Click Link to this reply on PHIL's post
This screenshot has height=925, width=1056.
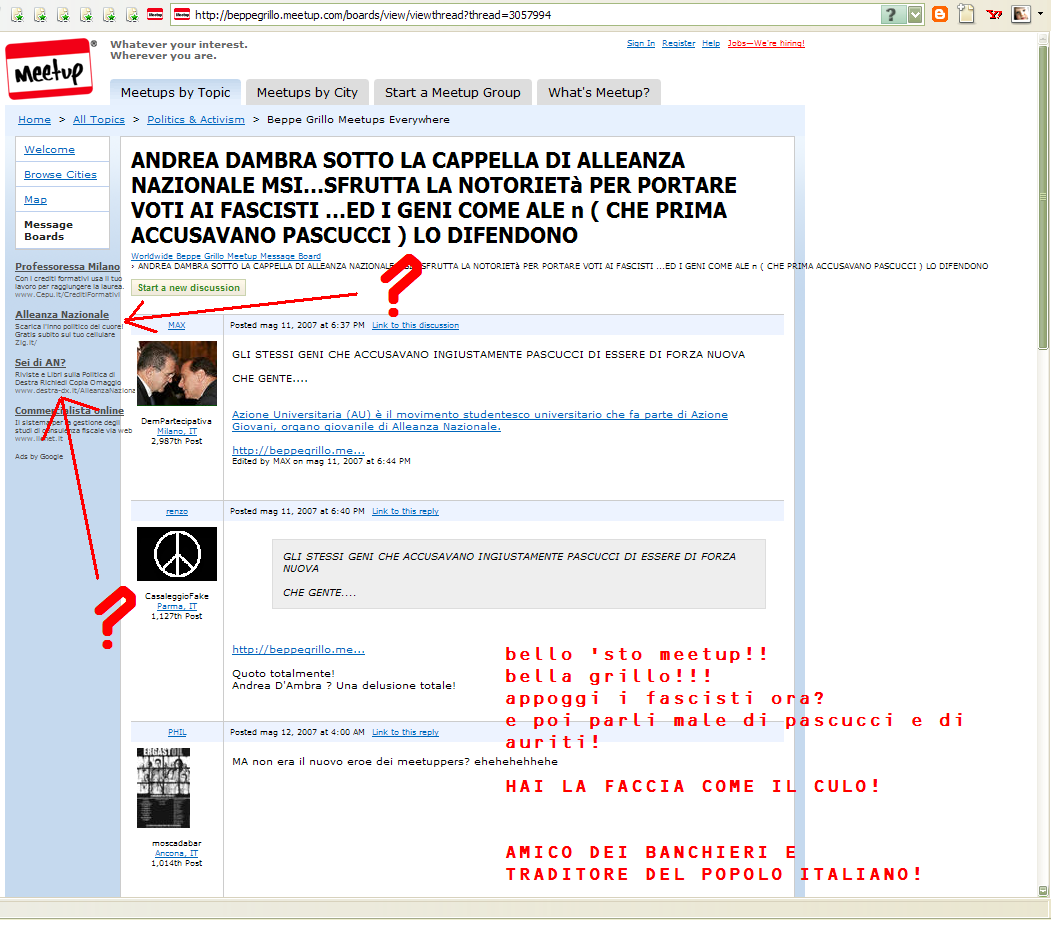tap(405, 732)
